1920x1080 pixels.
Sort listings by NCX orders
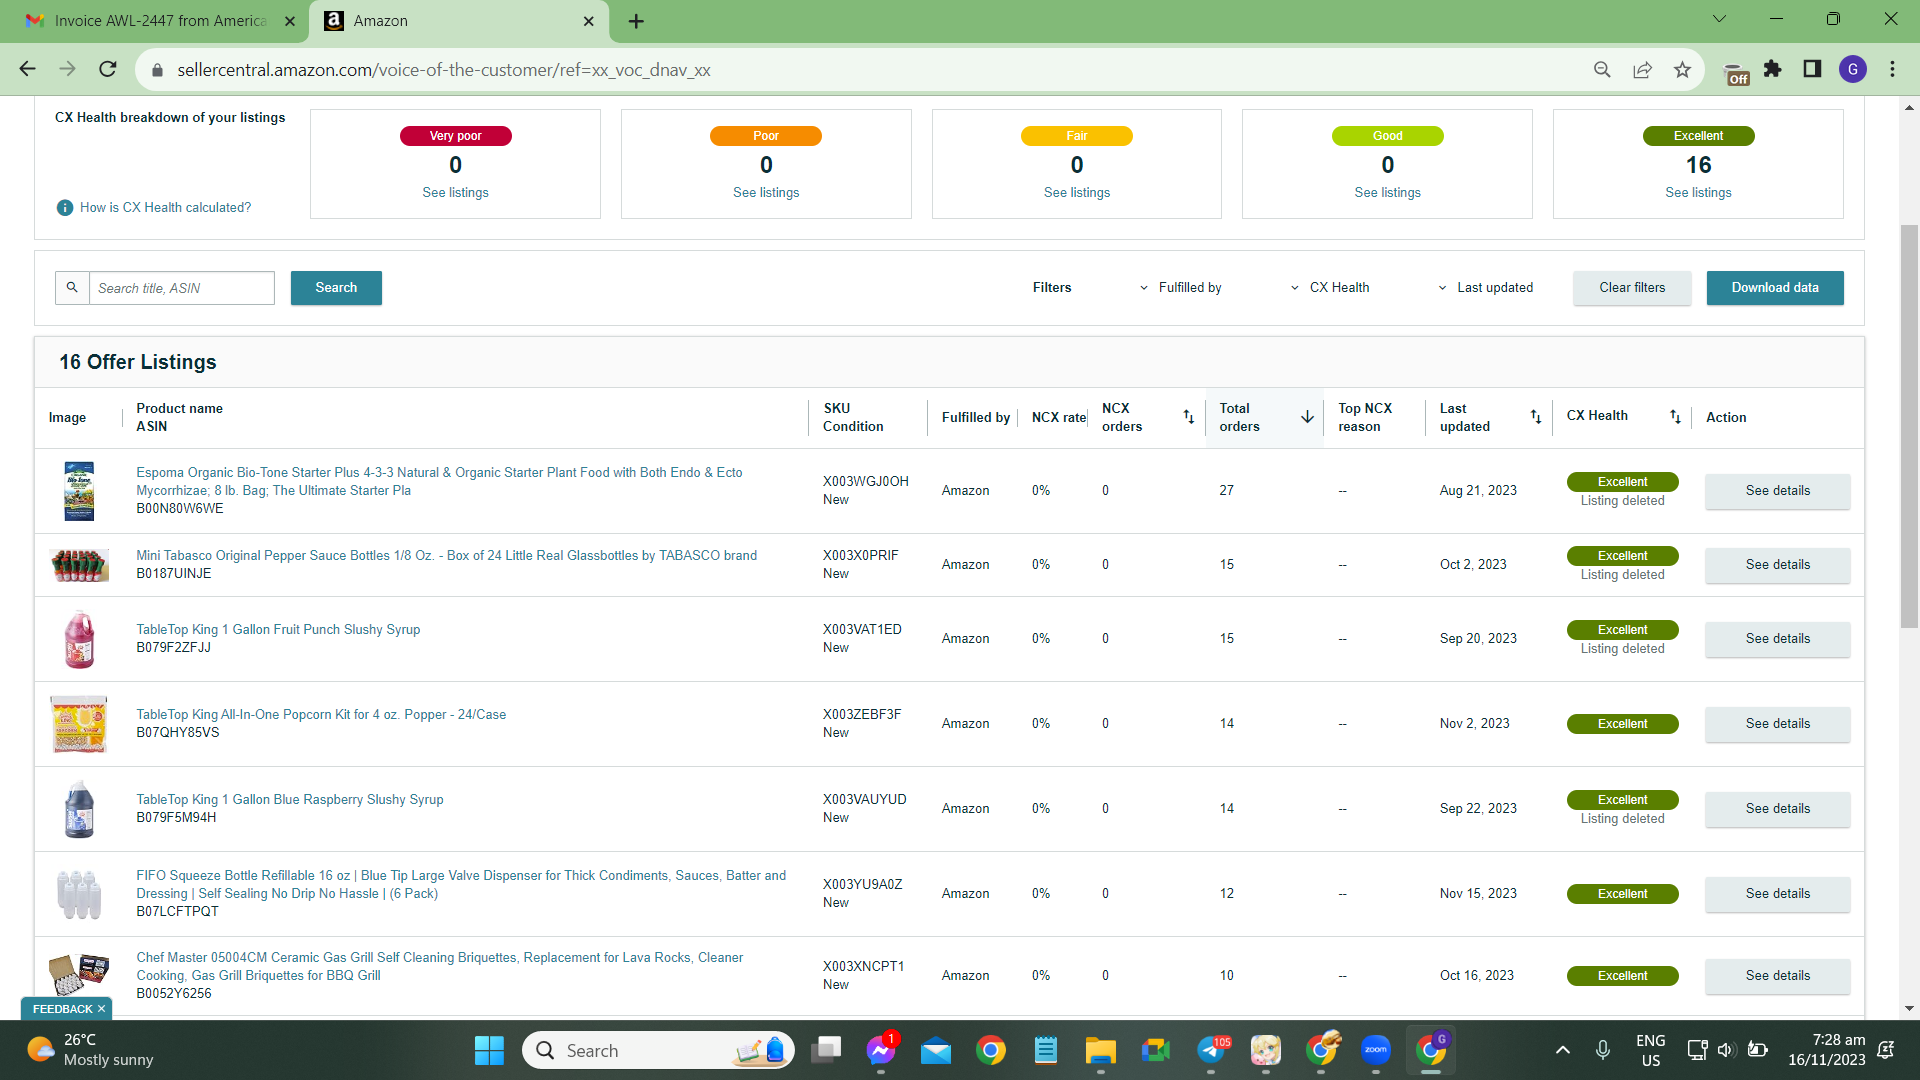click(x=1189, y=417)
